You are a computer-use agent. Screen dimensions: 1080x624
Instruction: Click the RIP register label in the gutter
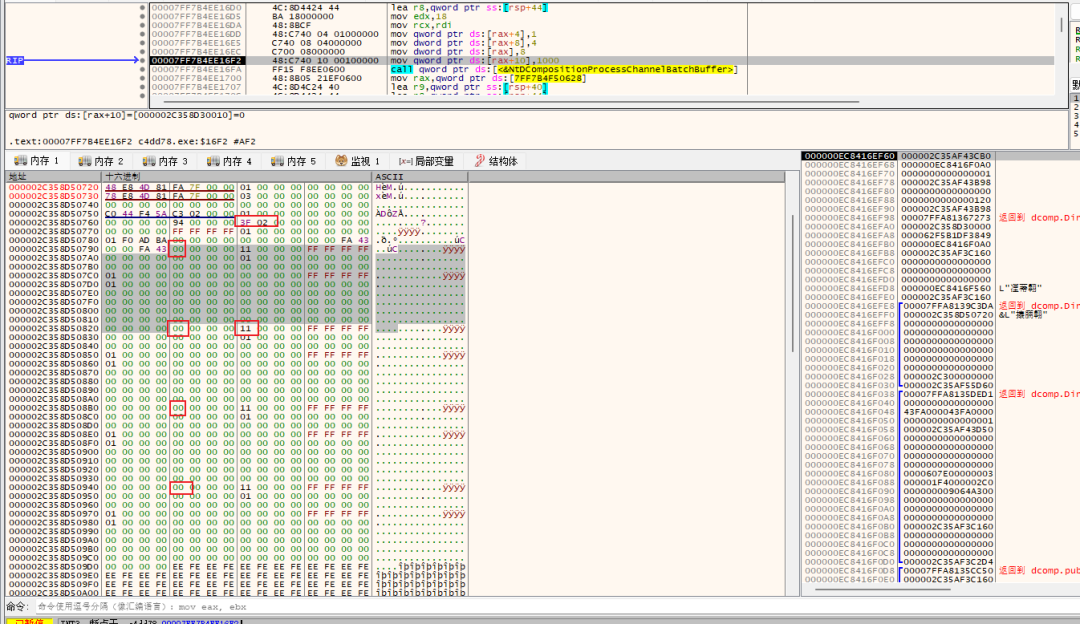coord(14,61)
